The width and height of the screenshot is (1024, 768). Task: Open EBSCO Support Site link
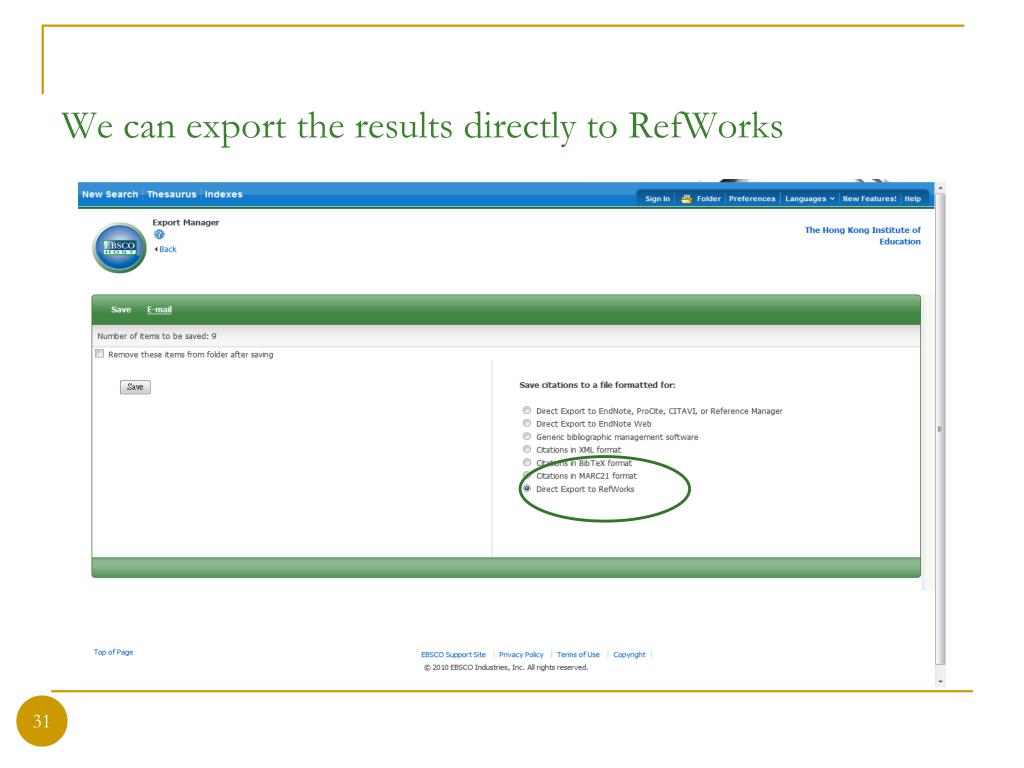[453, 655]
